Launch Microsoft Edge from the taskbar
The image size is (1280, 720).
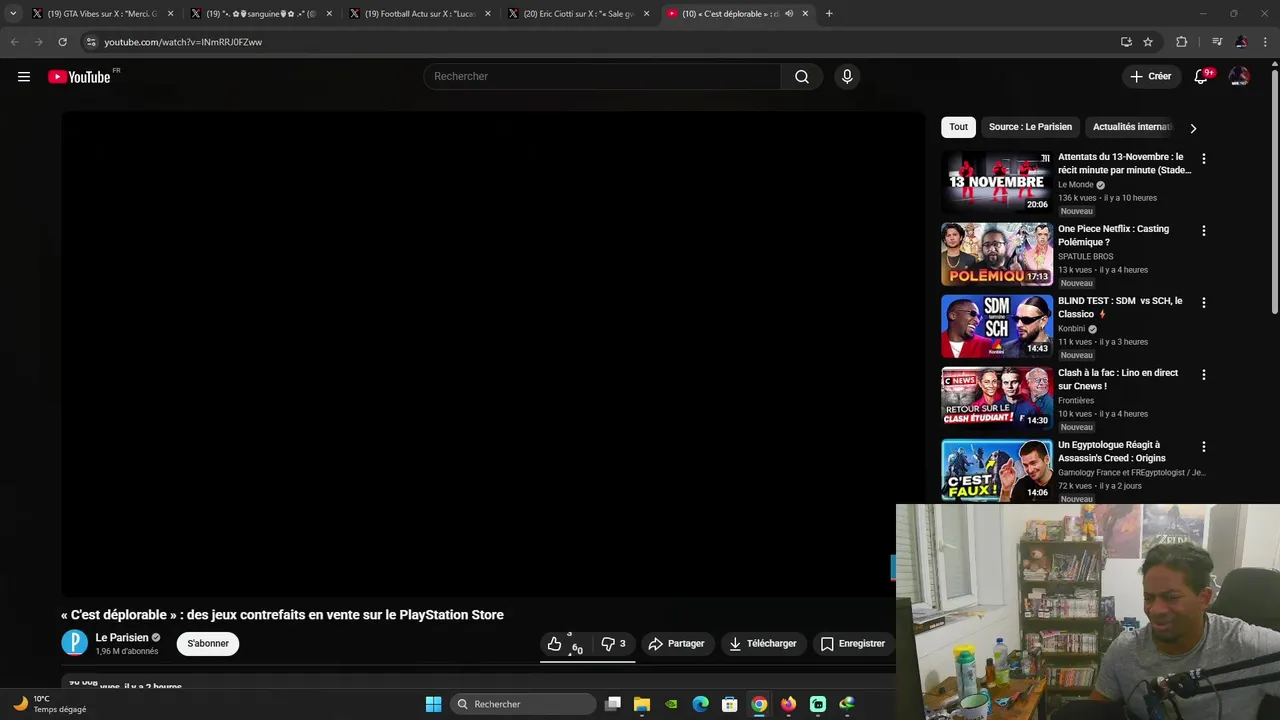tap(701, 704)
